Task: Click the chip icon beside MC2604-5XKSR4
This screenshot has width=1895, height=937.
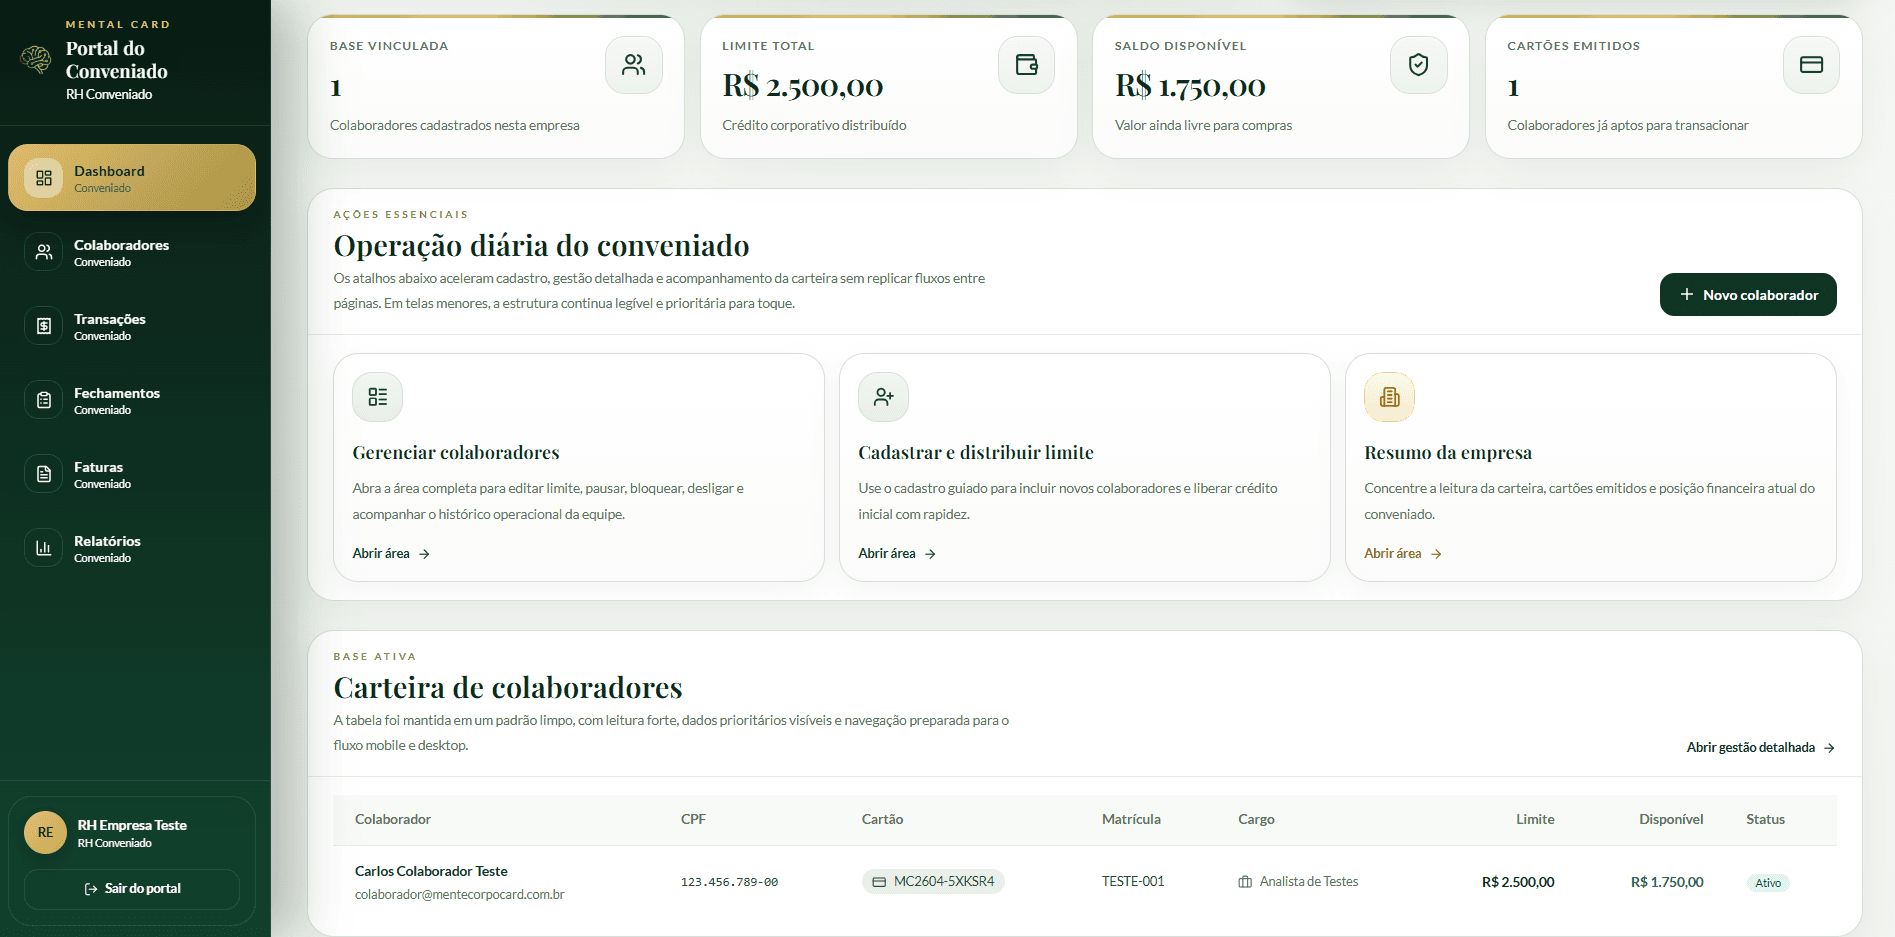Action: (x=878, y=881)
